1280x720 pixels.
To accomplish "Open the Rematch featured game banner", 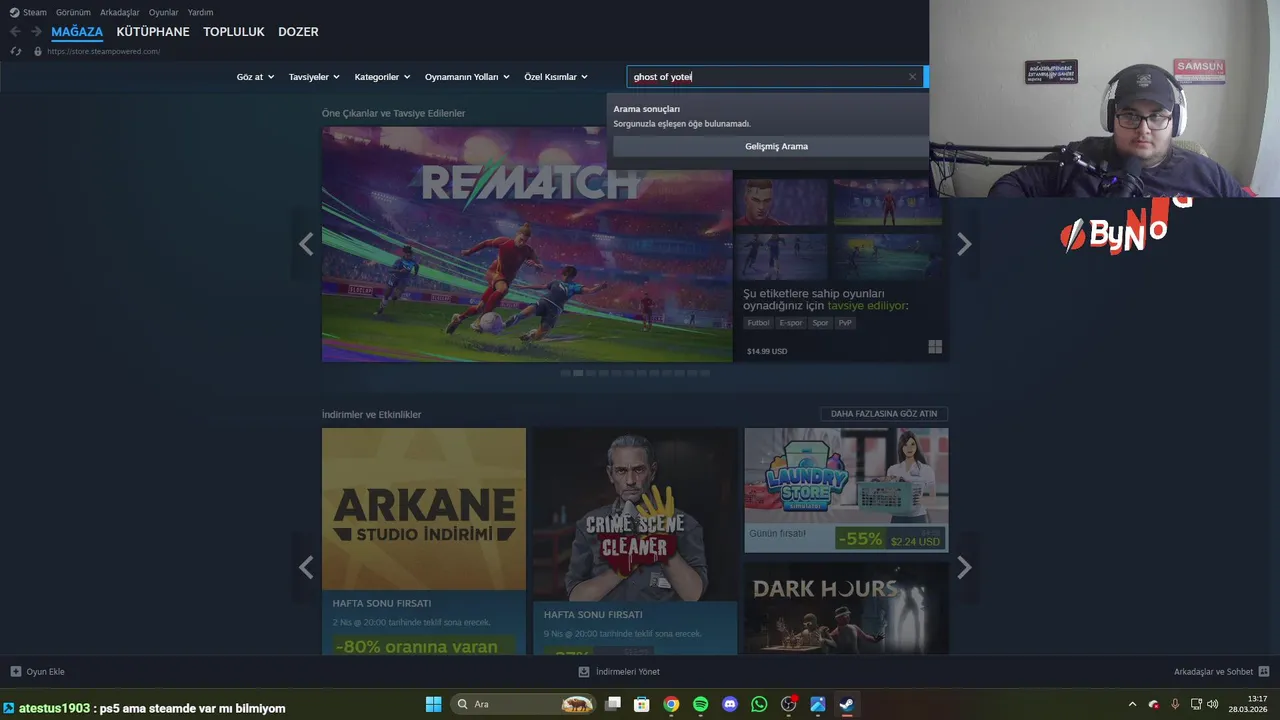I will (527, 244).
